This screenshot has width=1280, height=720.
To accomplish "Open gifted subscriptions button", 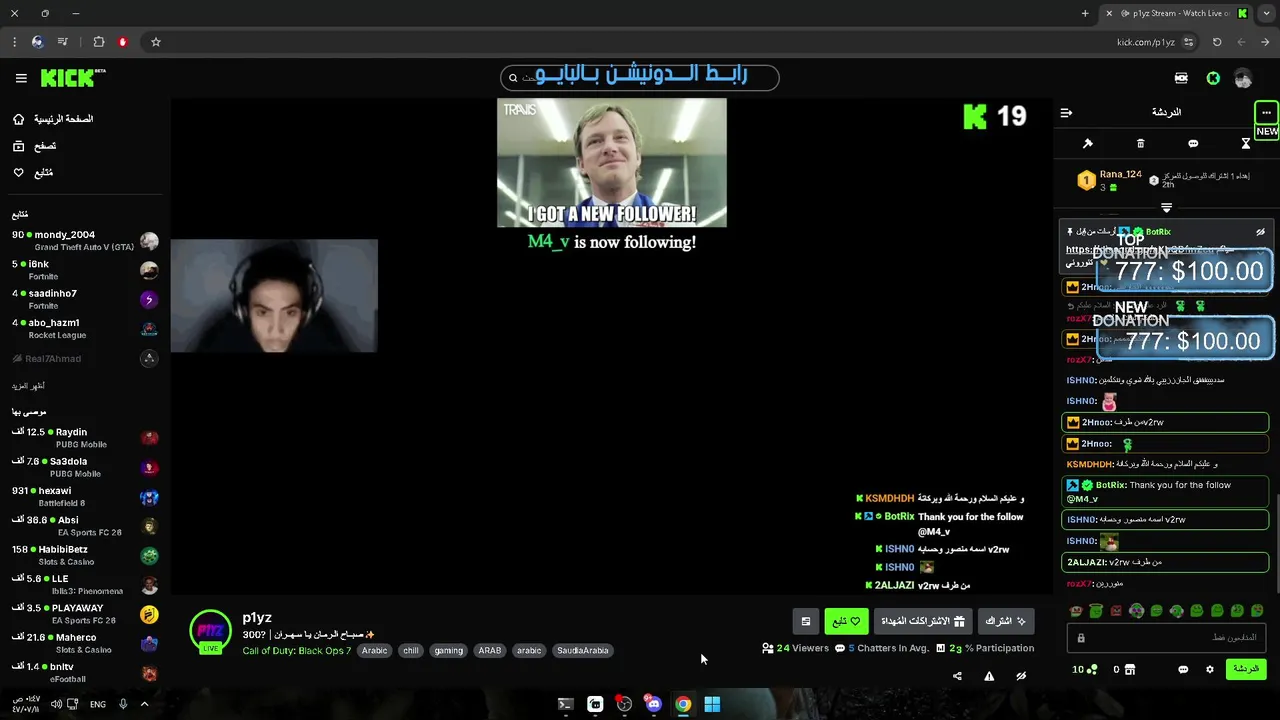I will click(x=922, y=621).
